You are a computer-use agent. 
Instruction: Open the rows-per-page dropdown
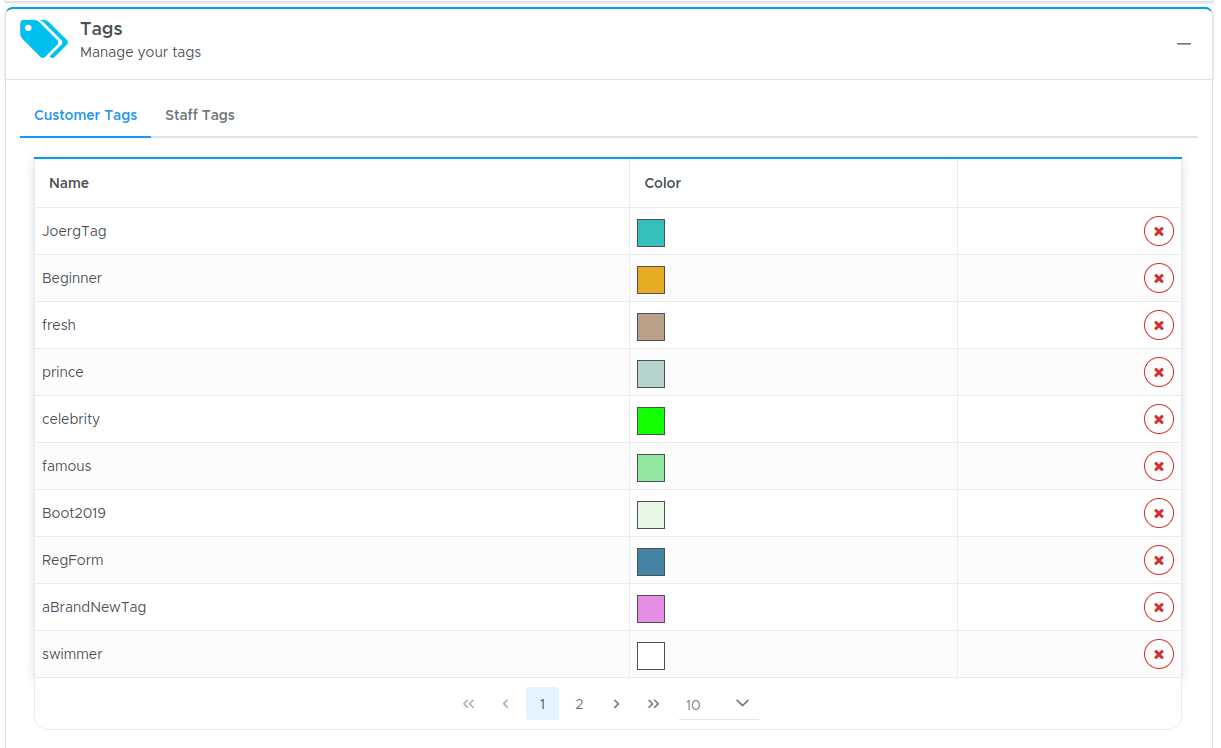pos(718,704)
